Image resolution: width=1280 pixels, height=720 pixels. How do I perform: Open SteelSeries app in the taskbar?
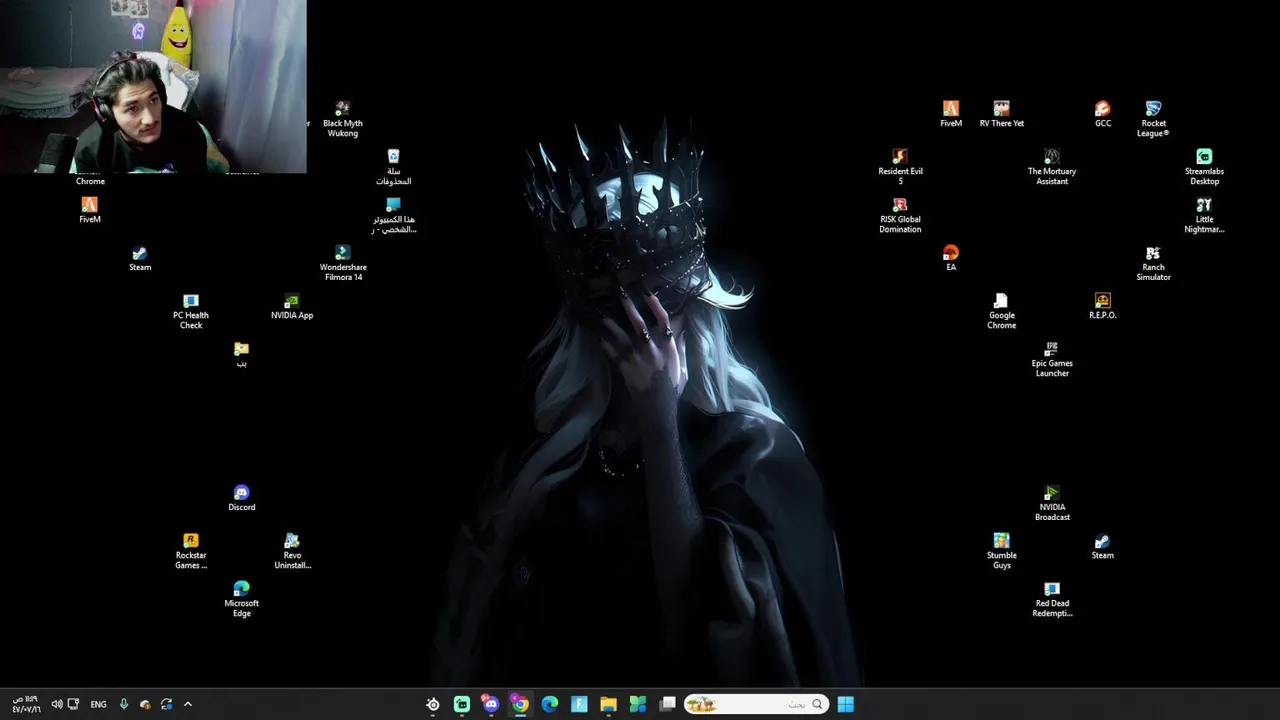[x=433, y=704]
